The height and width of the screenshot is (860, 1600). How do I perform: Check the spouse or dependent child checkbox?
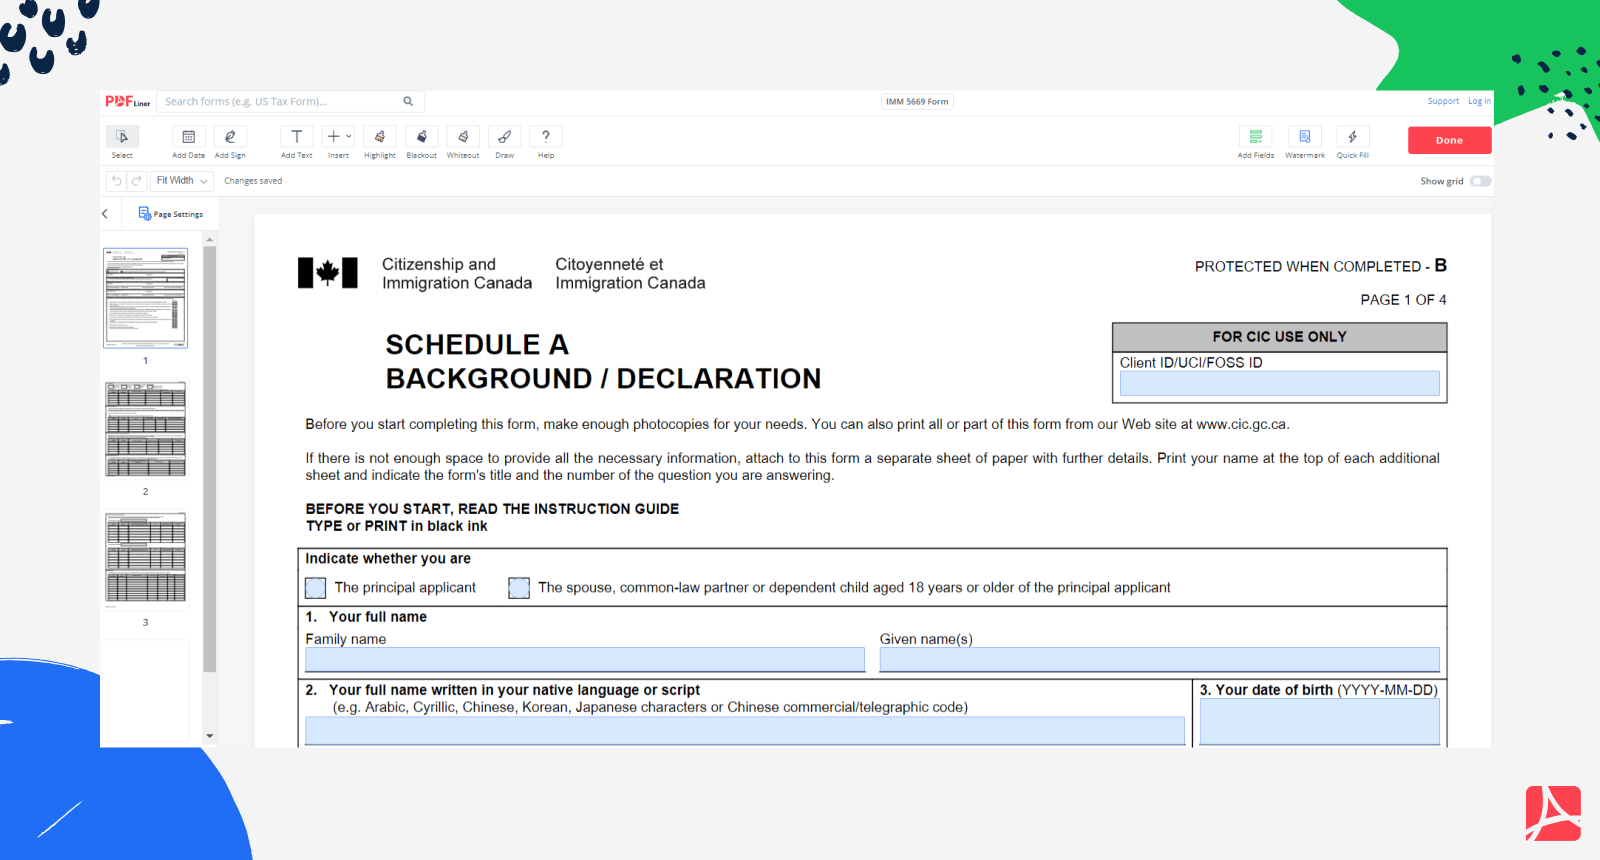pyautogui.click(x=519, y=588)
